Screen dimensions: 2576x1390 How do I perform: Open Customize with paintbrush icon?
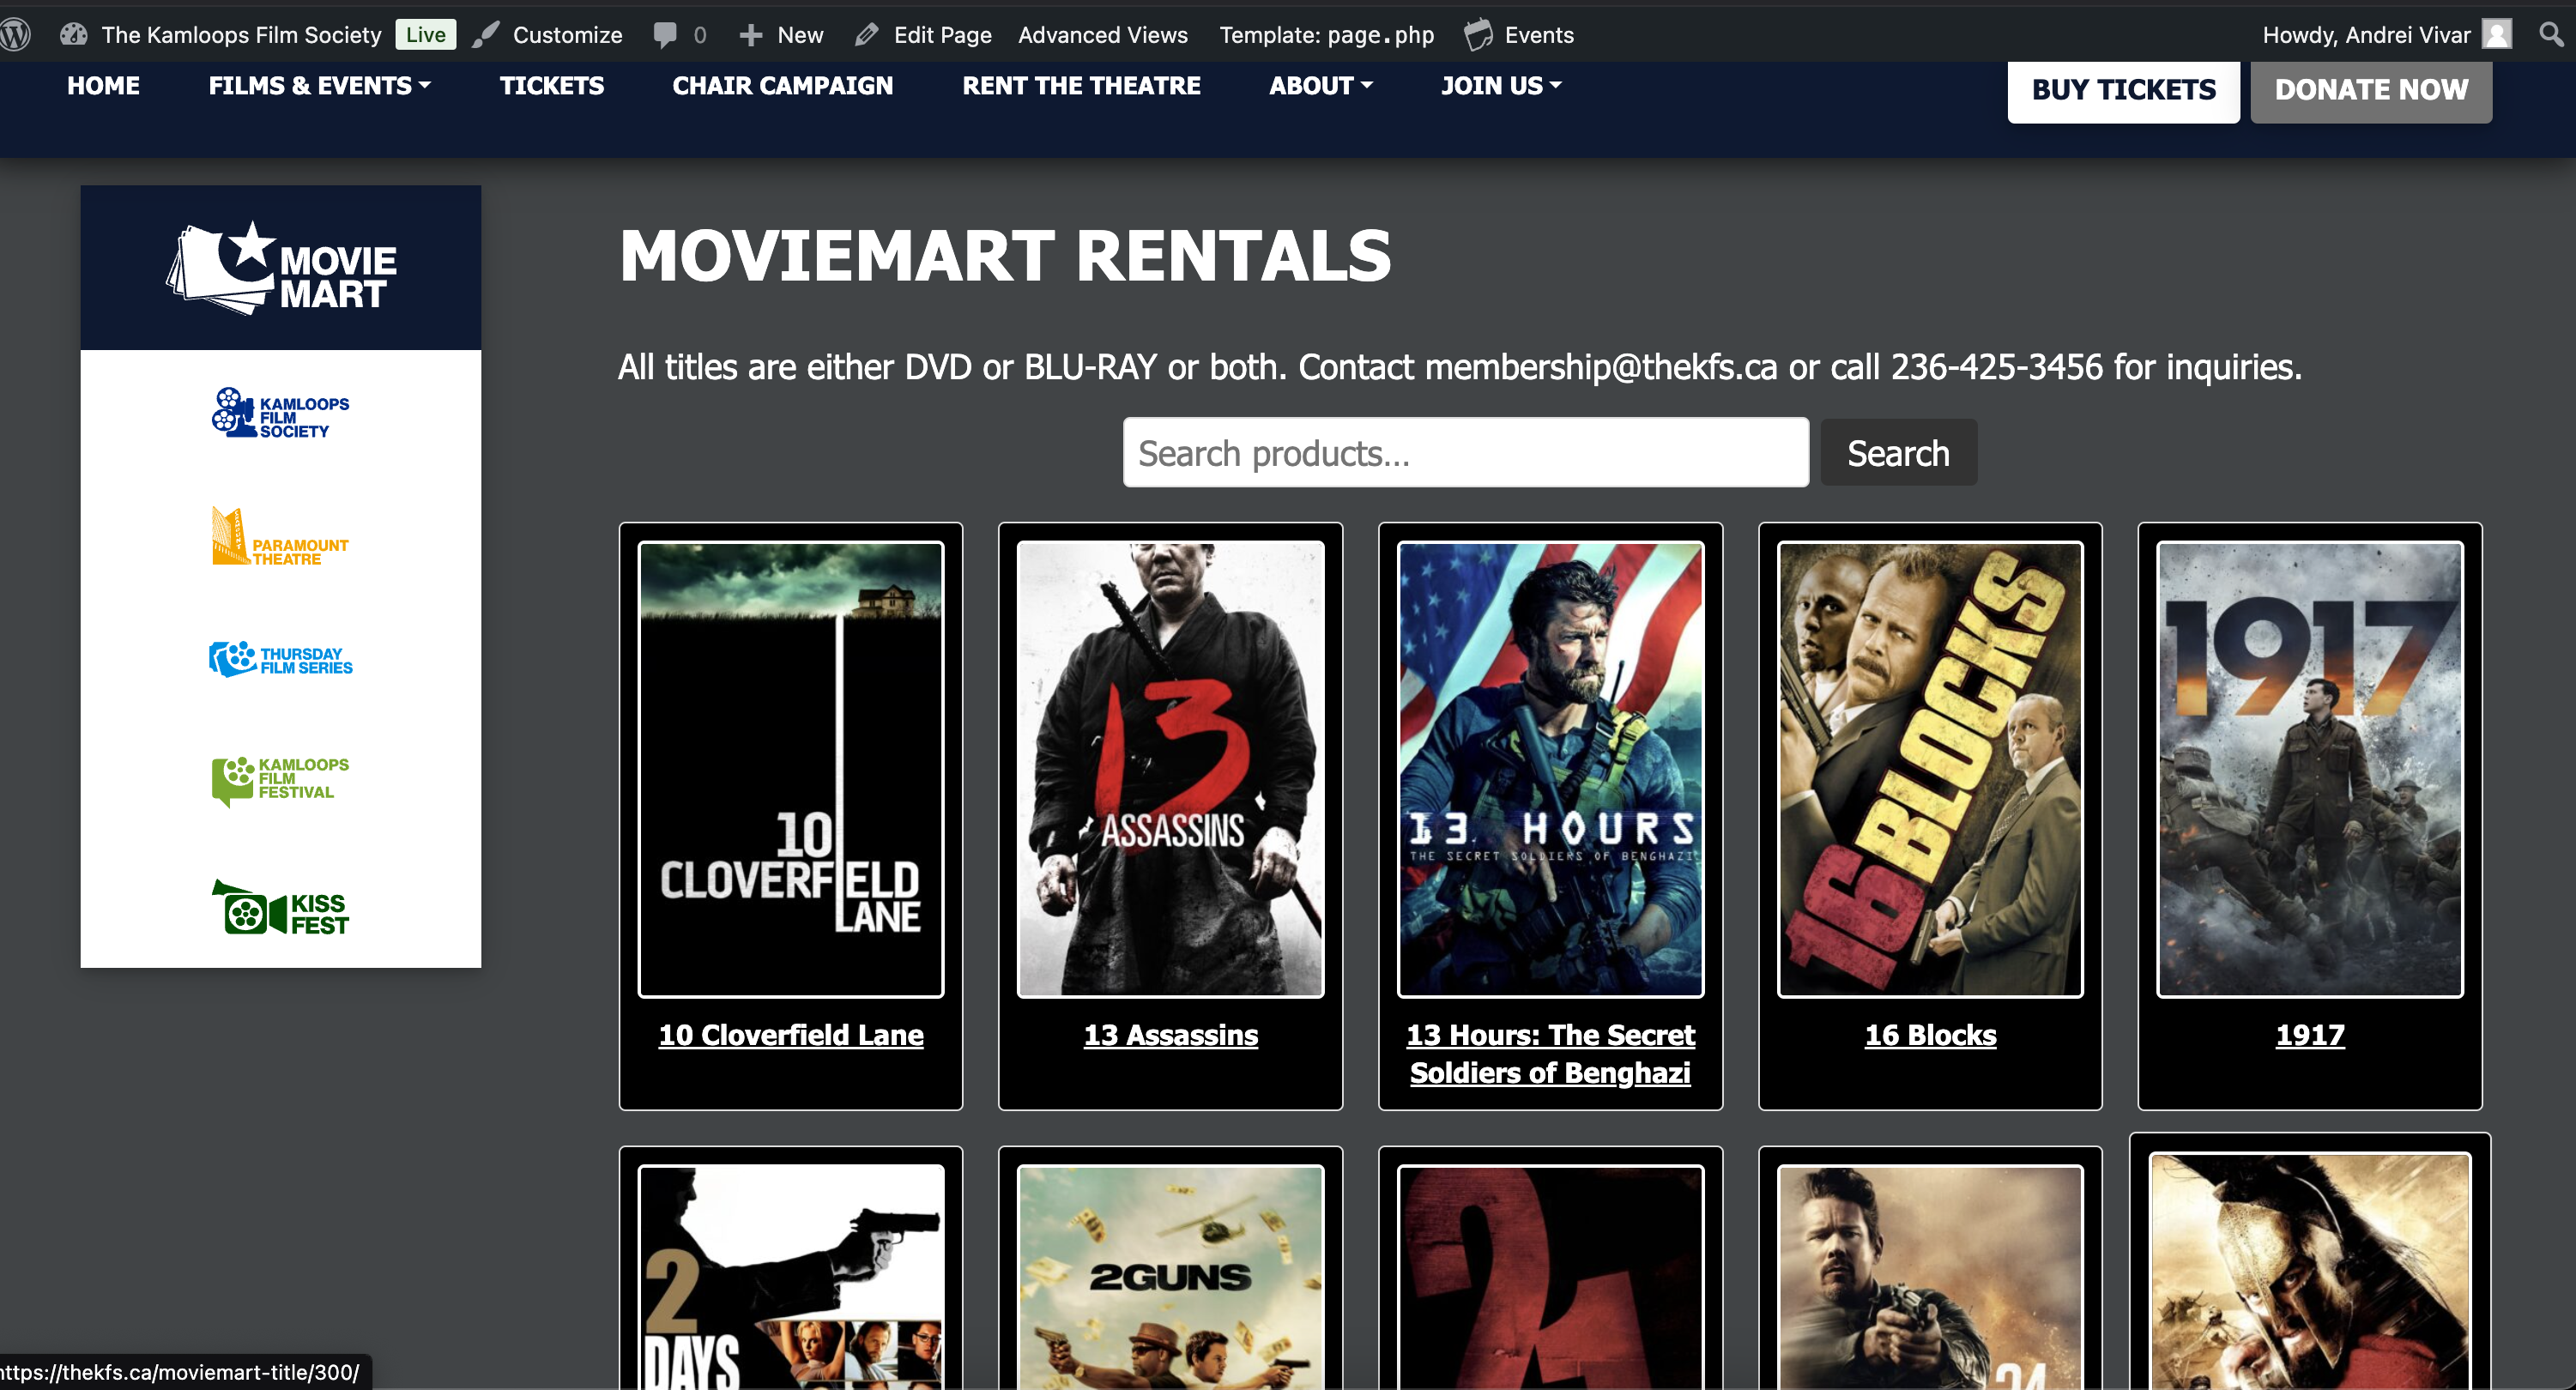pyautogui.click(x=548, y=35)
